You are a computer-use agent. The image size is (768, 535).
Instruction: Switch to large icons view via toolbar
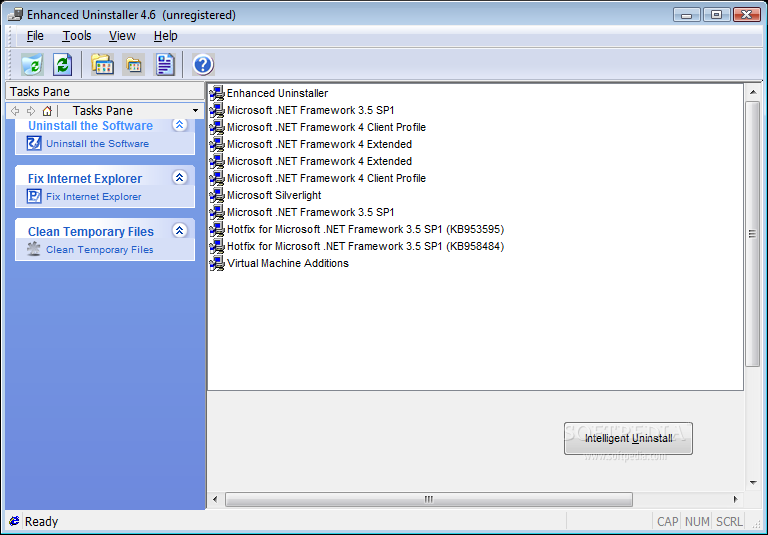pos(103,65)
